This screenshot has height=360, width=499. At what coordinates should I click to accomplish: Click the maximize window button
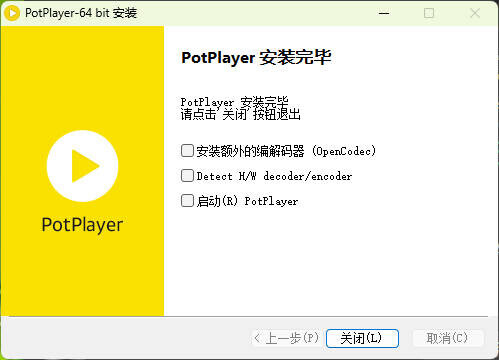[429, 13]
